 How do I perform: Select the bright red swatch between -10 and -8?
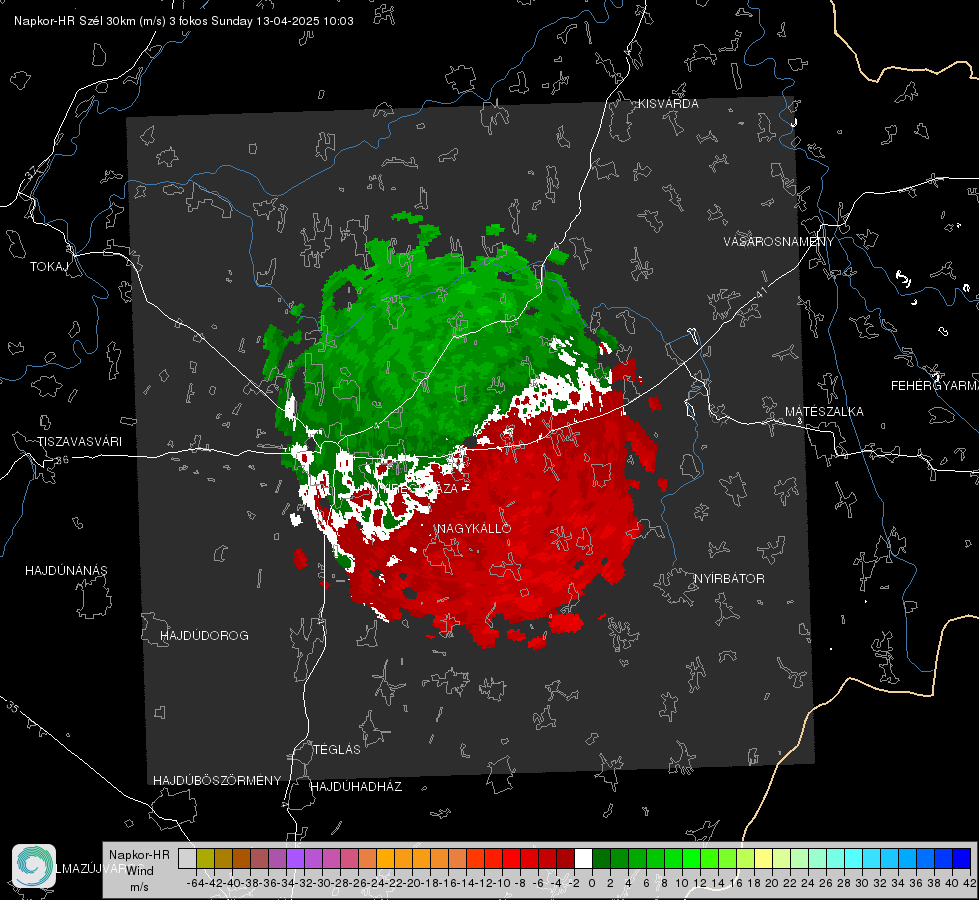pos(511,858)
